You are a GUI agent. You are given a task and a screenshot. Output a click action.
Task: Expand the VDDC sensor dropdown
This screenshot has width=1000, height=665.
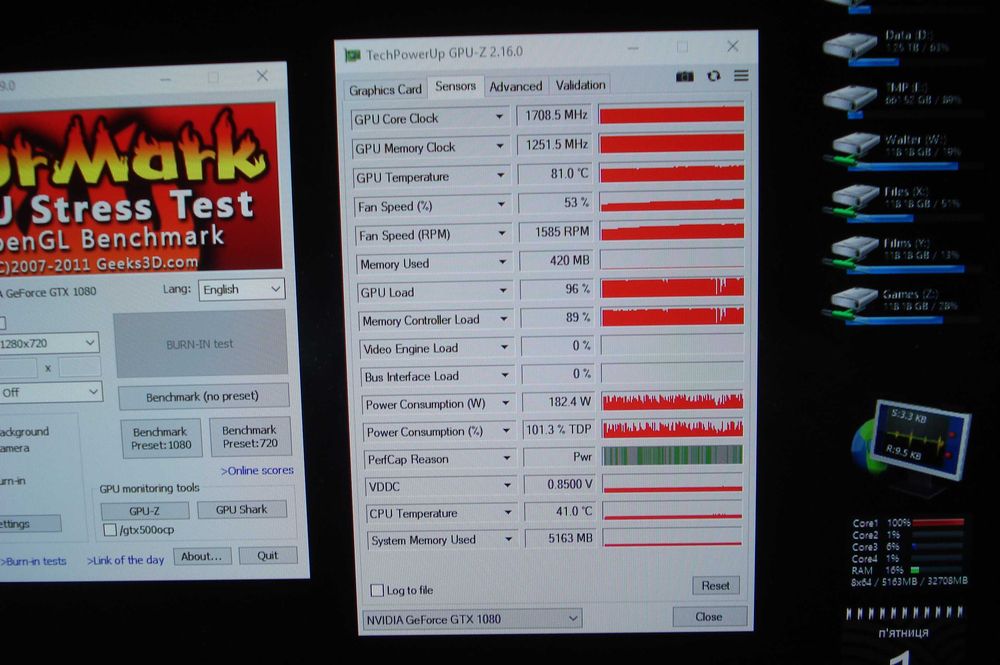[508, 486]
